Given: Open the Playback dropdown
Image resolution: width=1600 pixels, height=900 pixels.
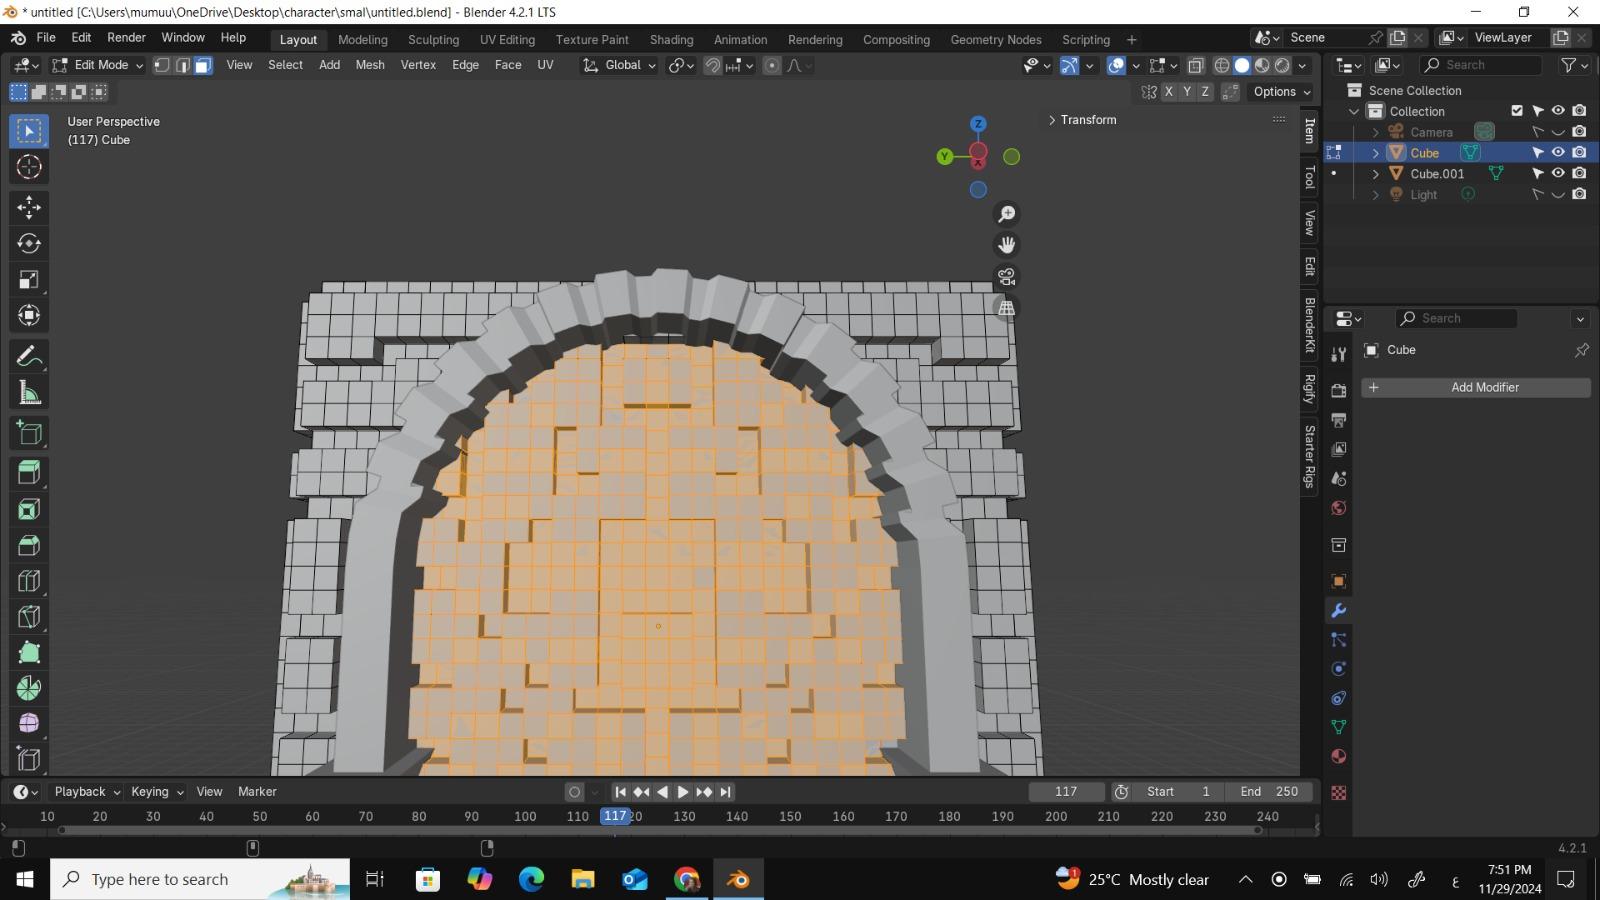Looking at the screenshot, I should [x=87, y=791].
